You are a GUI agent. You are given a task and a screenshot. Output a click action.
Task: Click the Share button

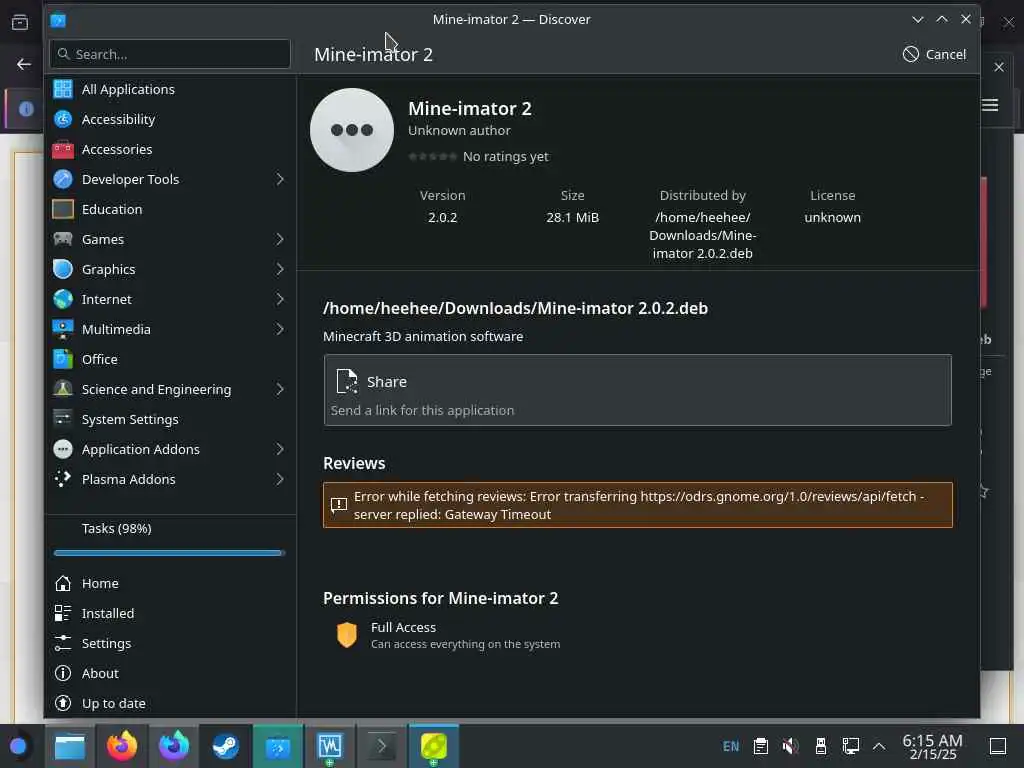pos(637,391)
